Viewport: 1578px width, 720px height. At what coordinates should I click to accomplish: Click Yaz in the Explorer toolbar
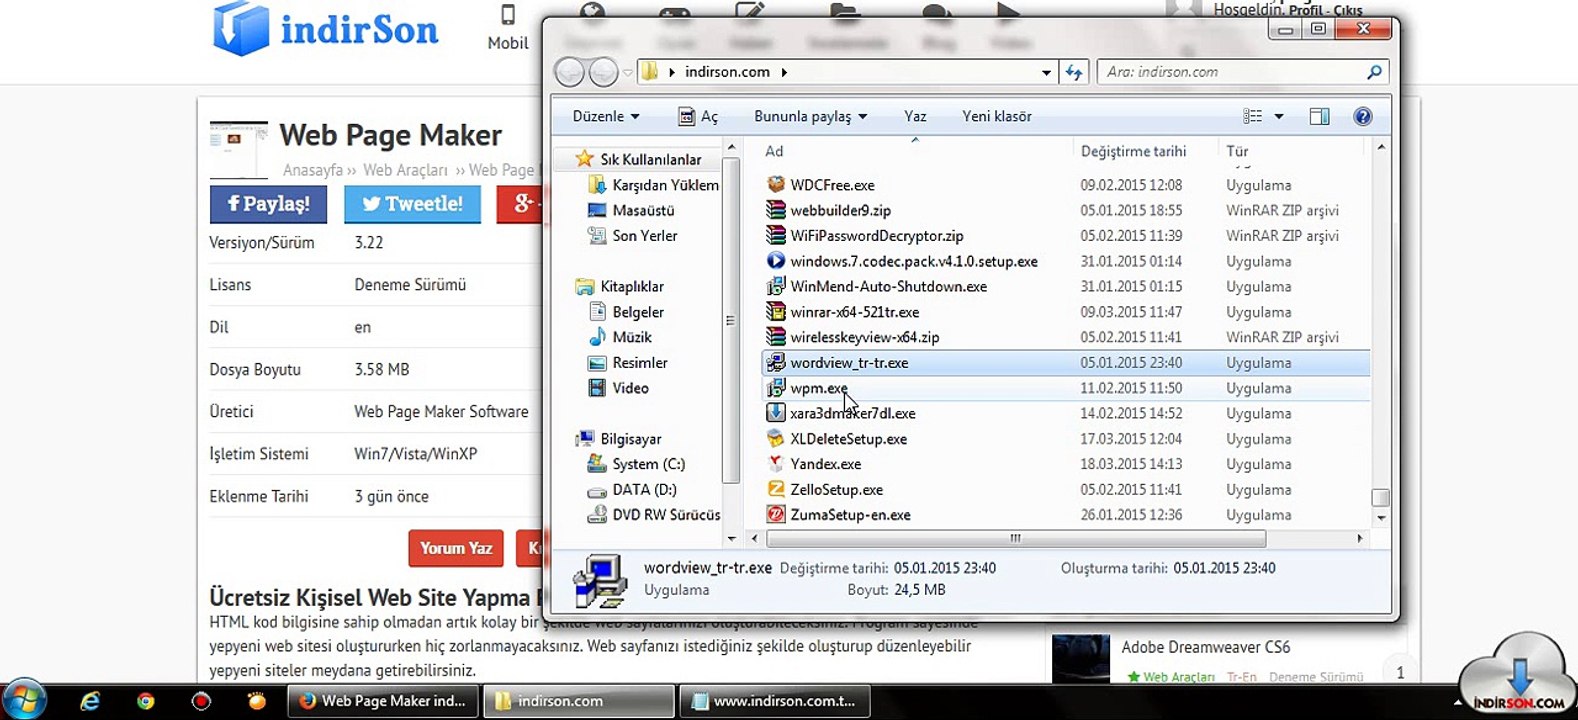(915, 117)
